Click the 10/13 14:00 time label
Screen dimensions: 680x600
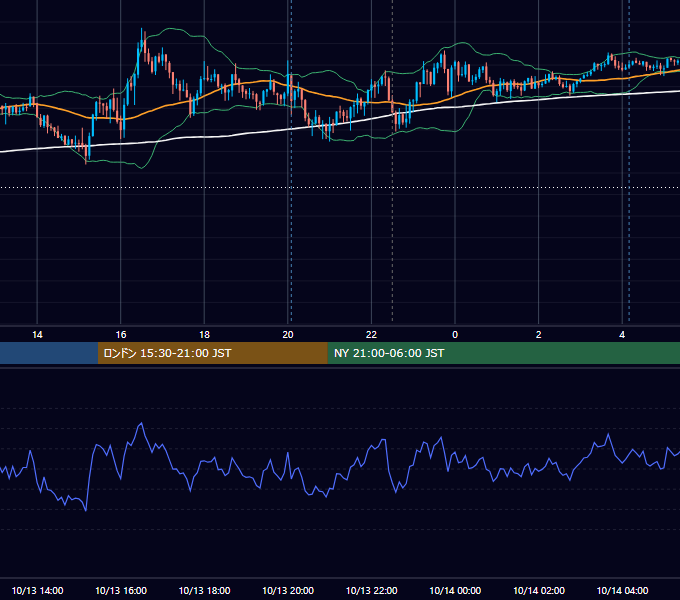click(37, 590)
